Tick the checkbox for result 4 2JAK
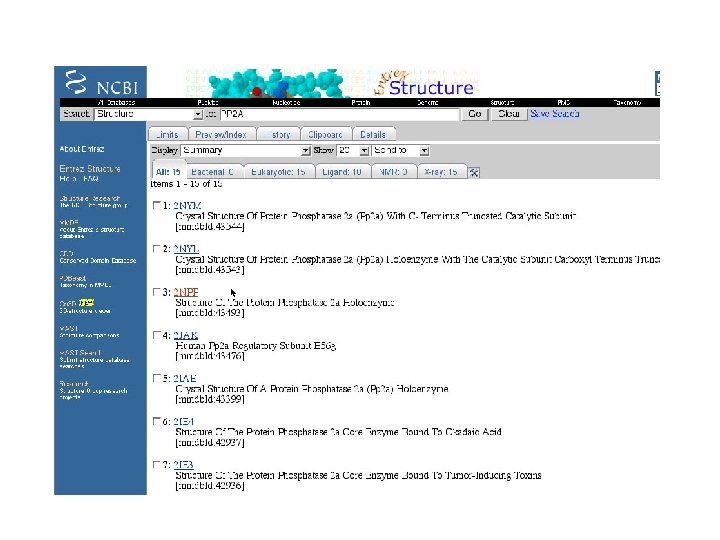The image size is (720, 540). [x=157, y=335]
